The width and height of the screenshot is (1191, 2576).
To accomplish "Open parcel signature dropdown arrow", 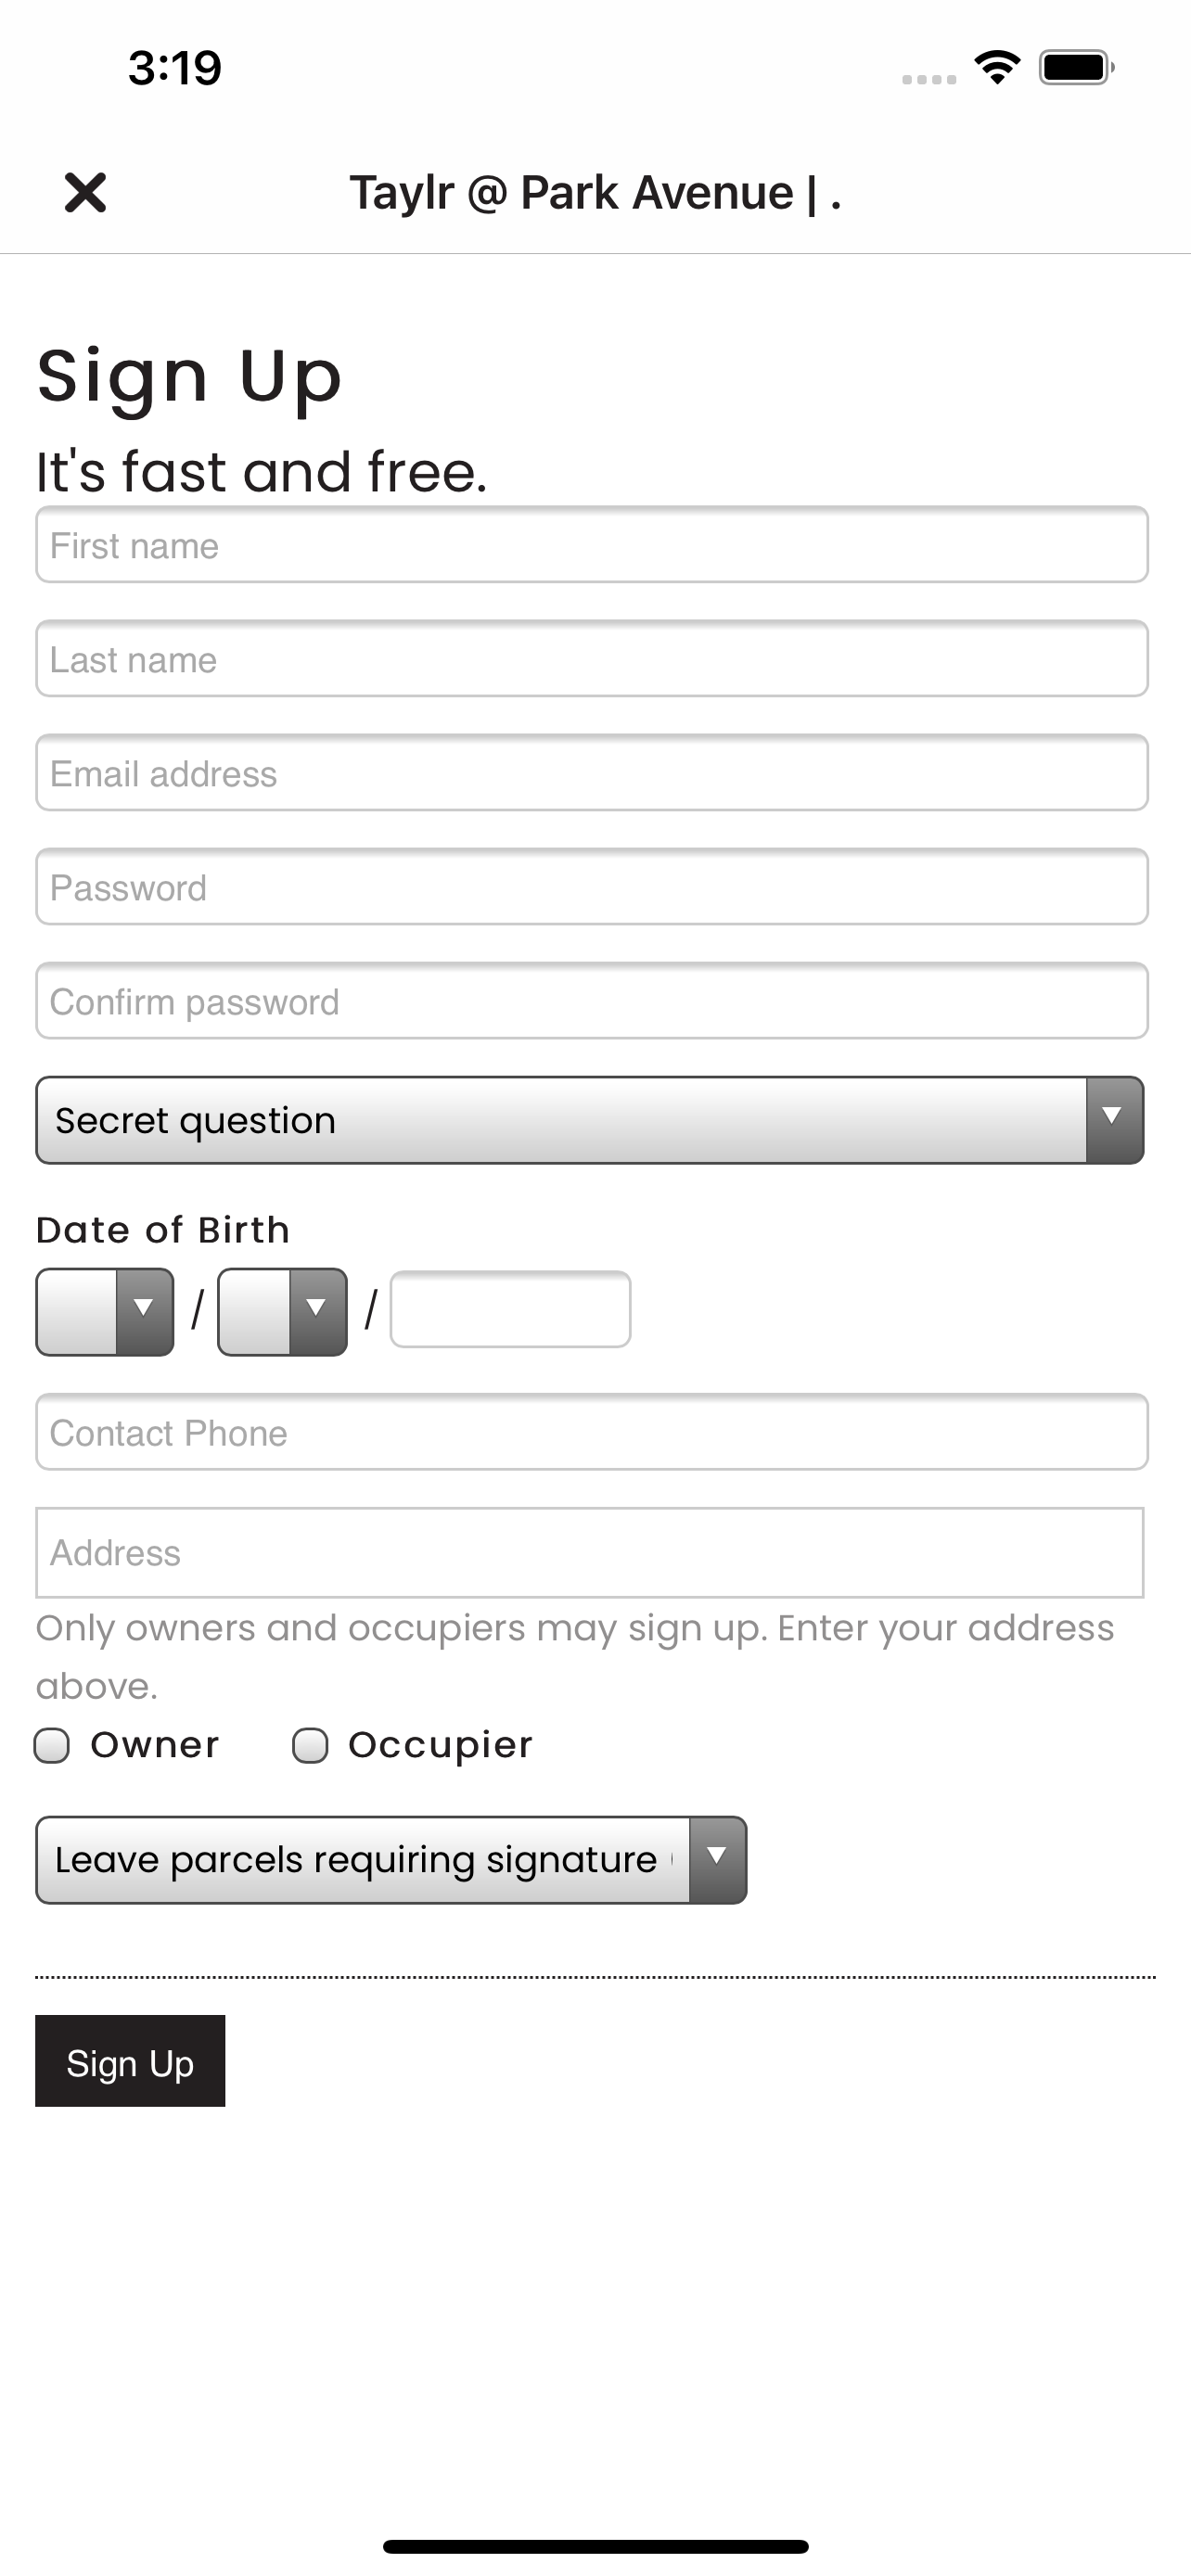I will [x=717, y=1860].
